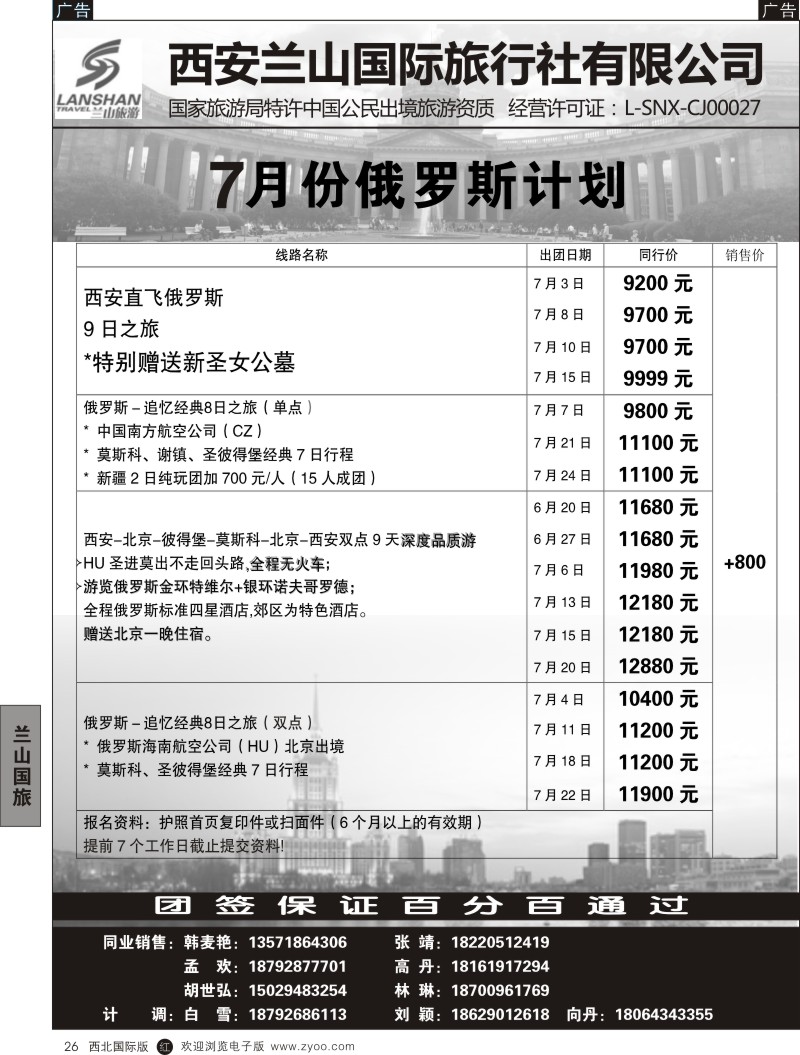Click 张靖's phone number 18220512419

(500, 943)
